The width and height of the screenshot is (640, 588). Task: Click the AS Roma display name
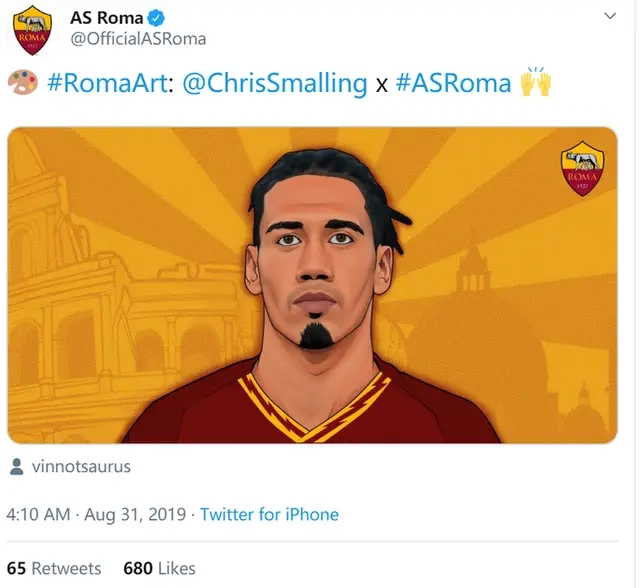107,18
